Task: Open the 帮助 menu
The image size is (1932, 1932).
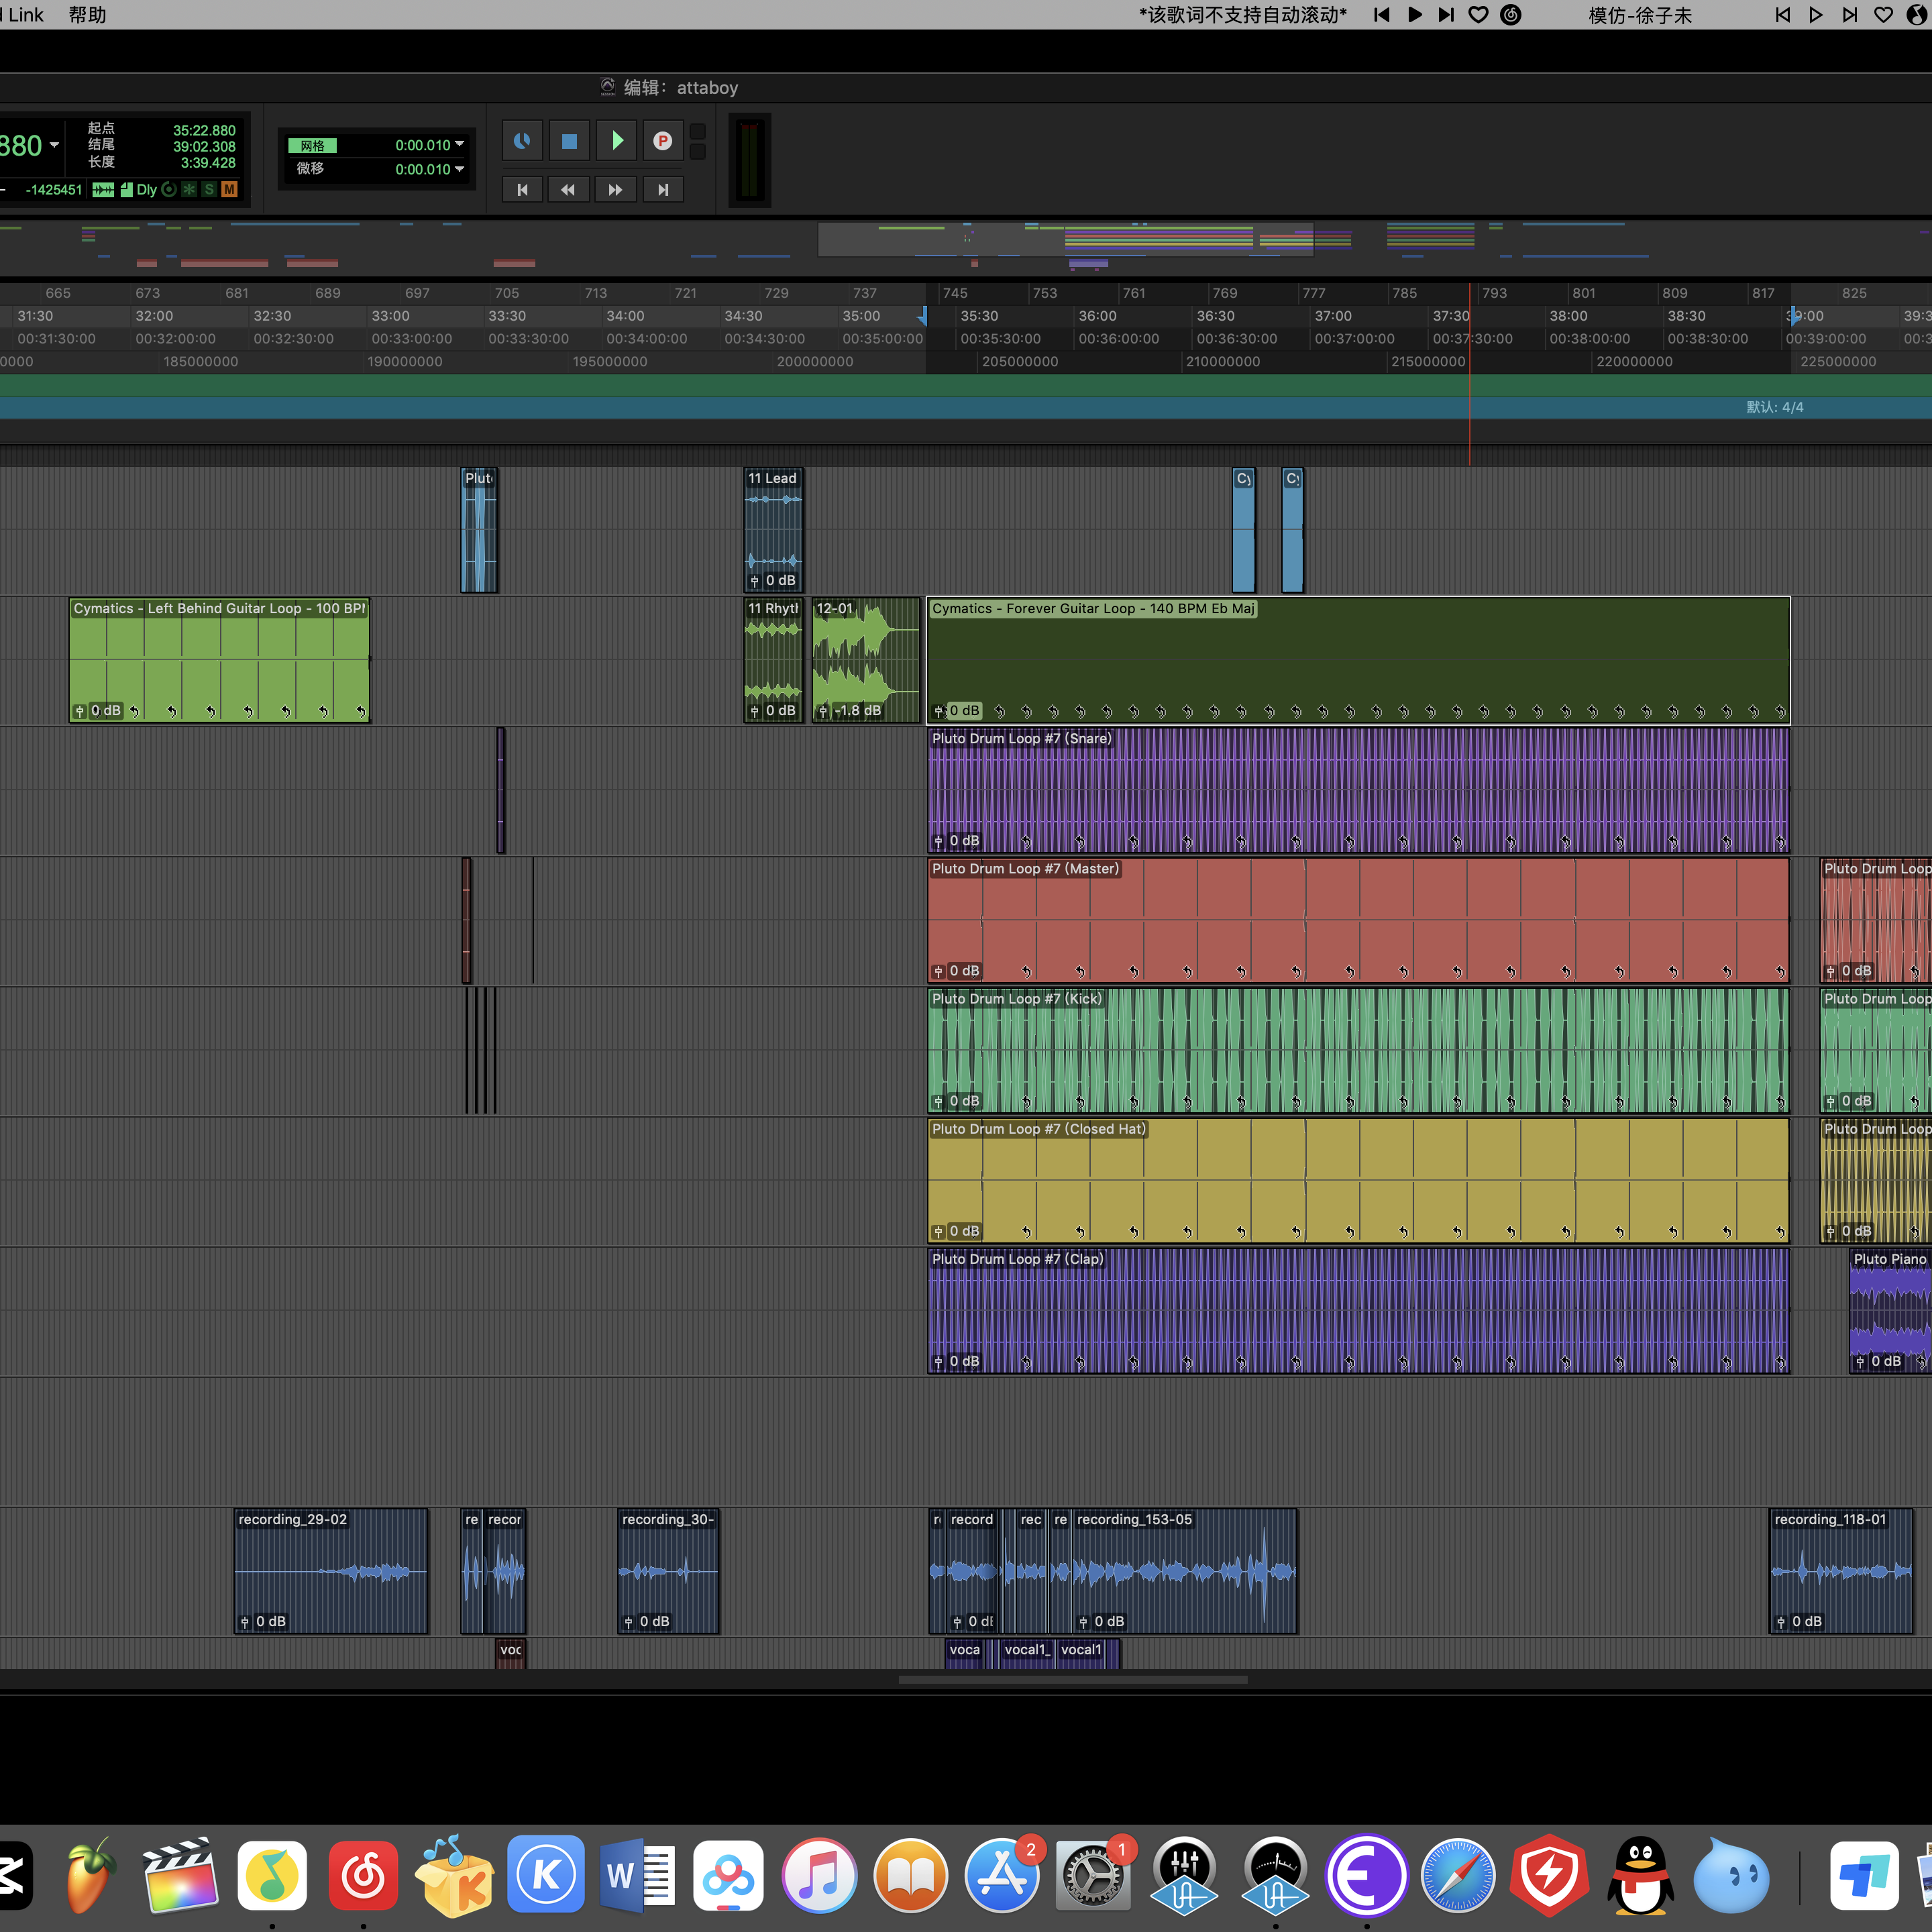Action: coord(87,15)
